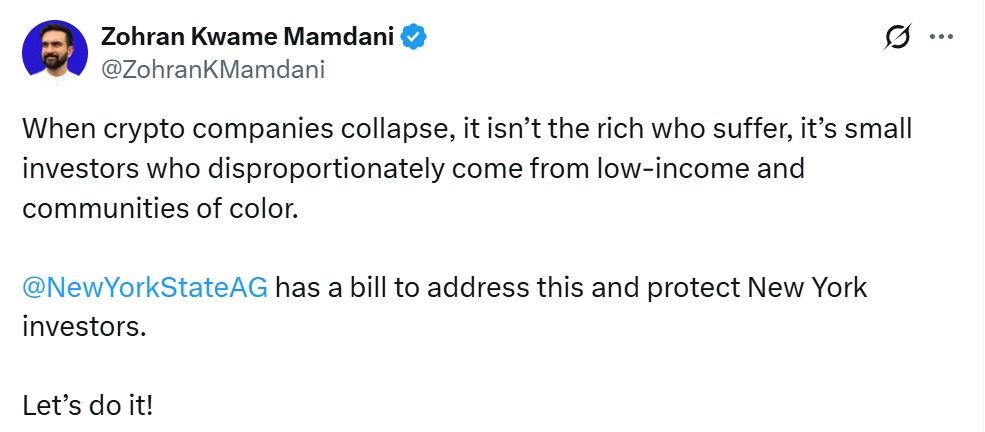The width and height of the screenshot is (985, 432).
Task: Click the line starting "When crypto companies collapse"
Action: pos(466,129)
